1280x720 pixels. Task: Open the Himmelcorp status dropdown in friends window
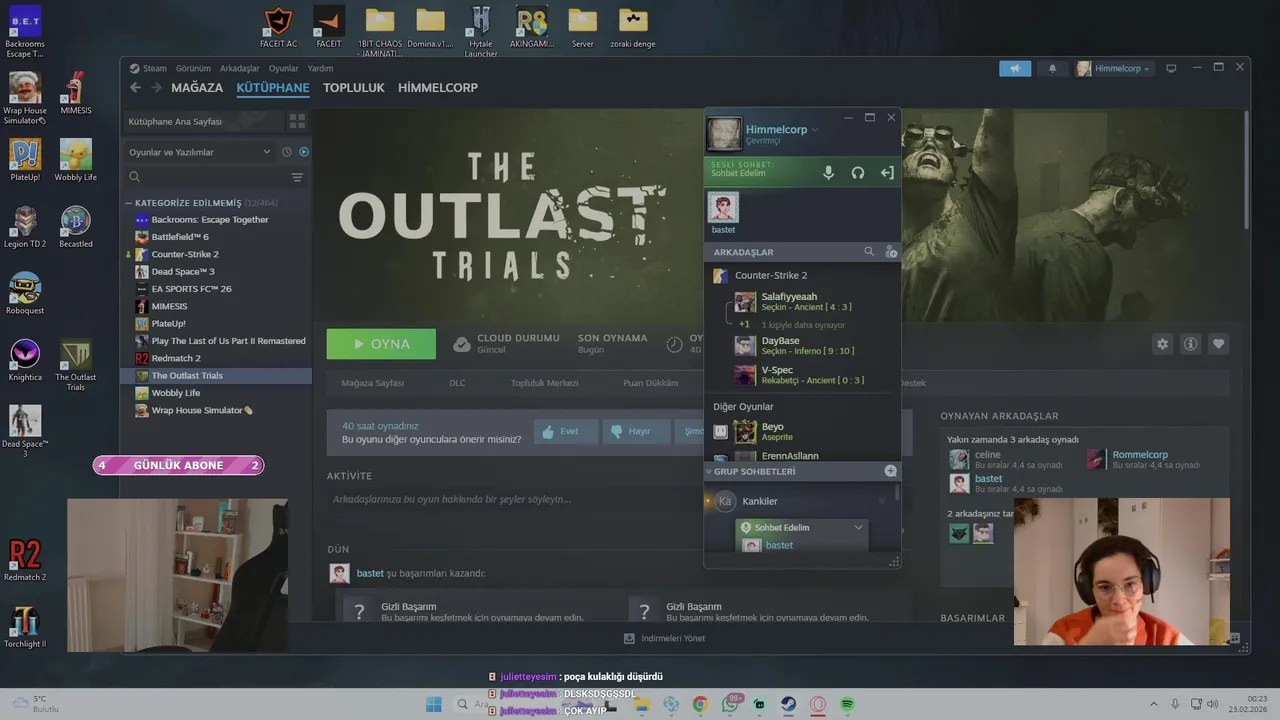tap(815, 130)
